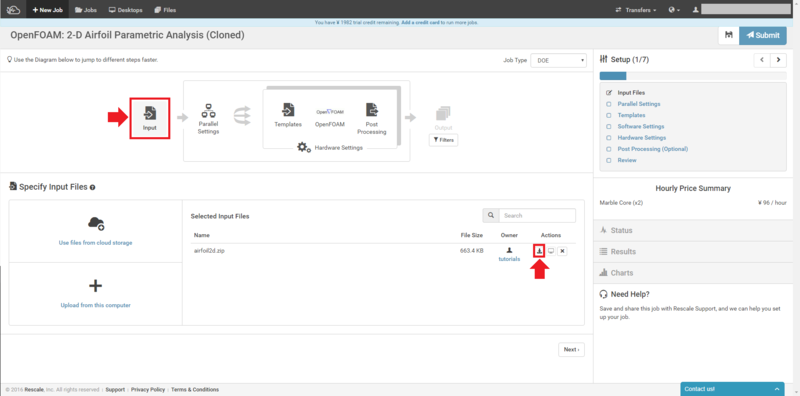The width and height of the screenshot is (800, 396).
Task: Expand the Transfers dropdown
Action: [x=636, y=10]
